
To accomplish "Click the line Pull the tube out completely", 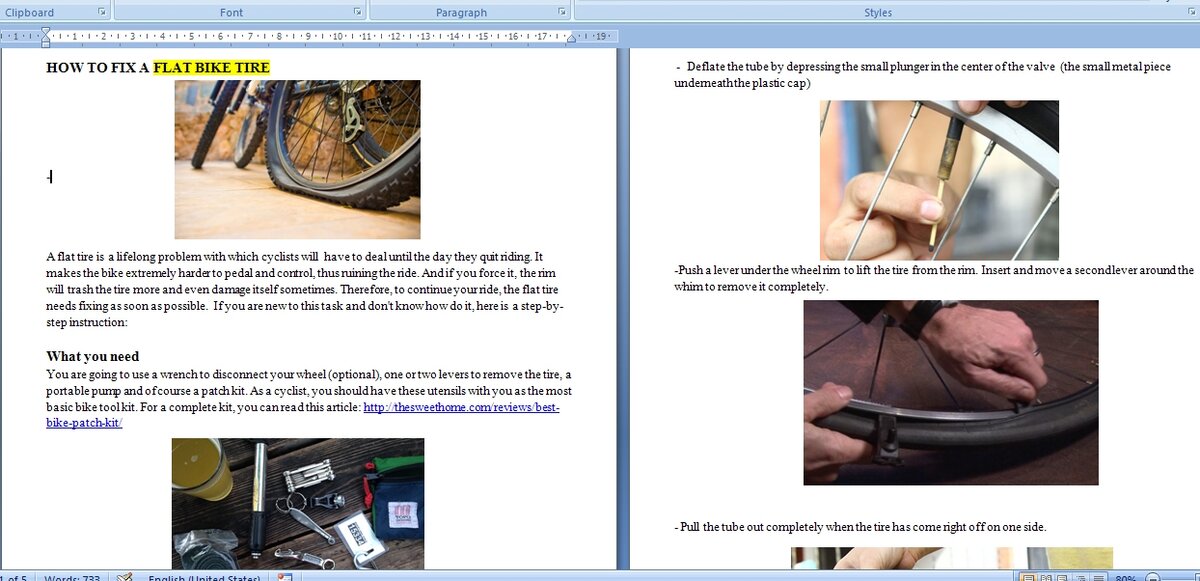I will click(x=860, y=527).
